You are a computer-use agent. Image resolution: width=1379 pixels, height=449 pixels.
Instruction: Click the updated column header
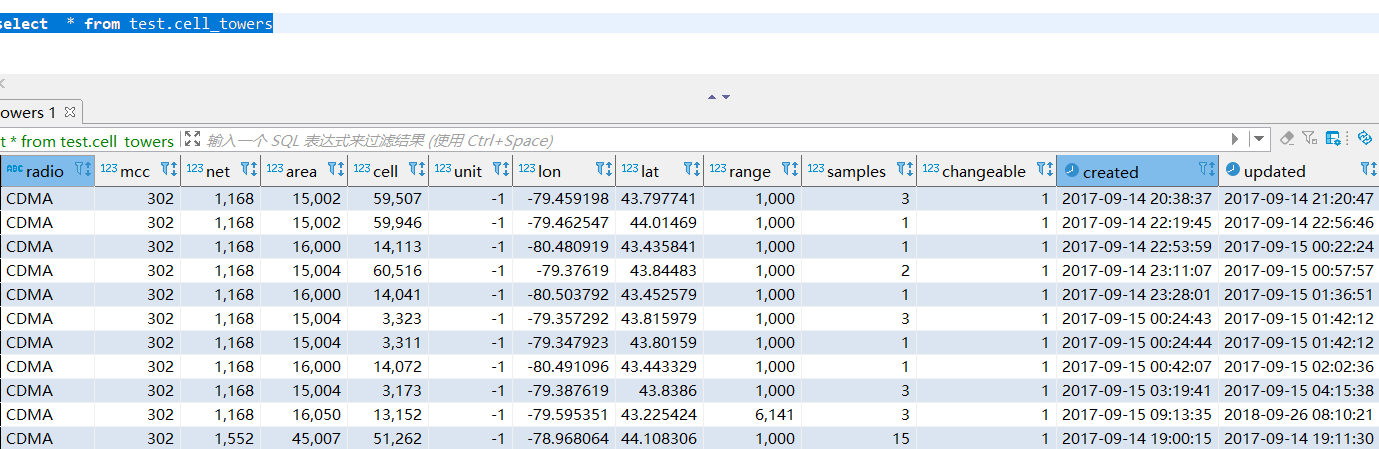[1274, 171]
